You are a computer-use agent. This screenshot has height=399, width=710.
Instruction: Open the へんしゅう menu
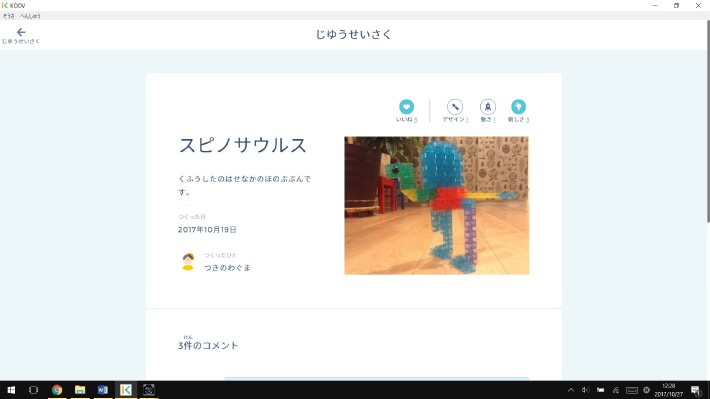pos(30,16)
